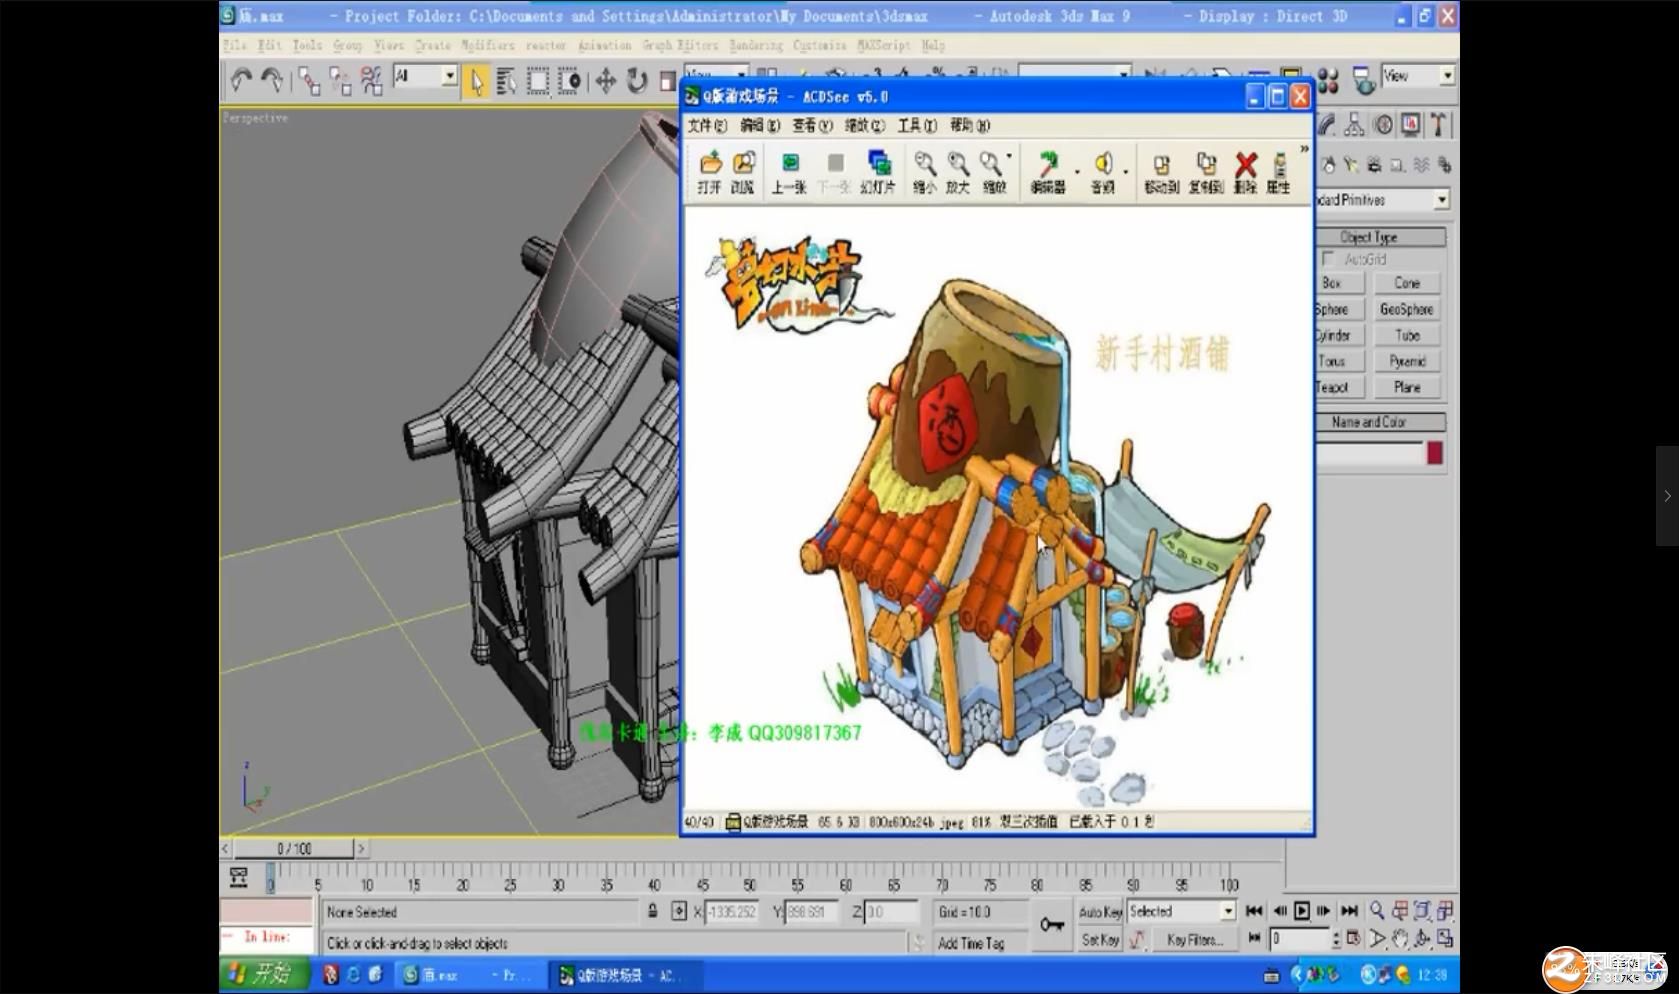The width and height of the screenshot is (1679, 994).
Task: Toggle Window/Crossing selection mode
Action: [569, 81]
